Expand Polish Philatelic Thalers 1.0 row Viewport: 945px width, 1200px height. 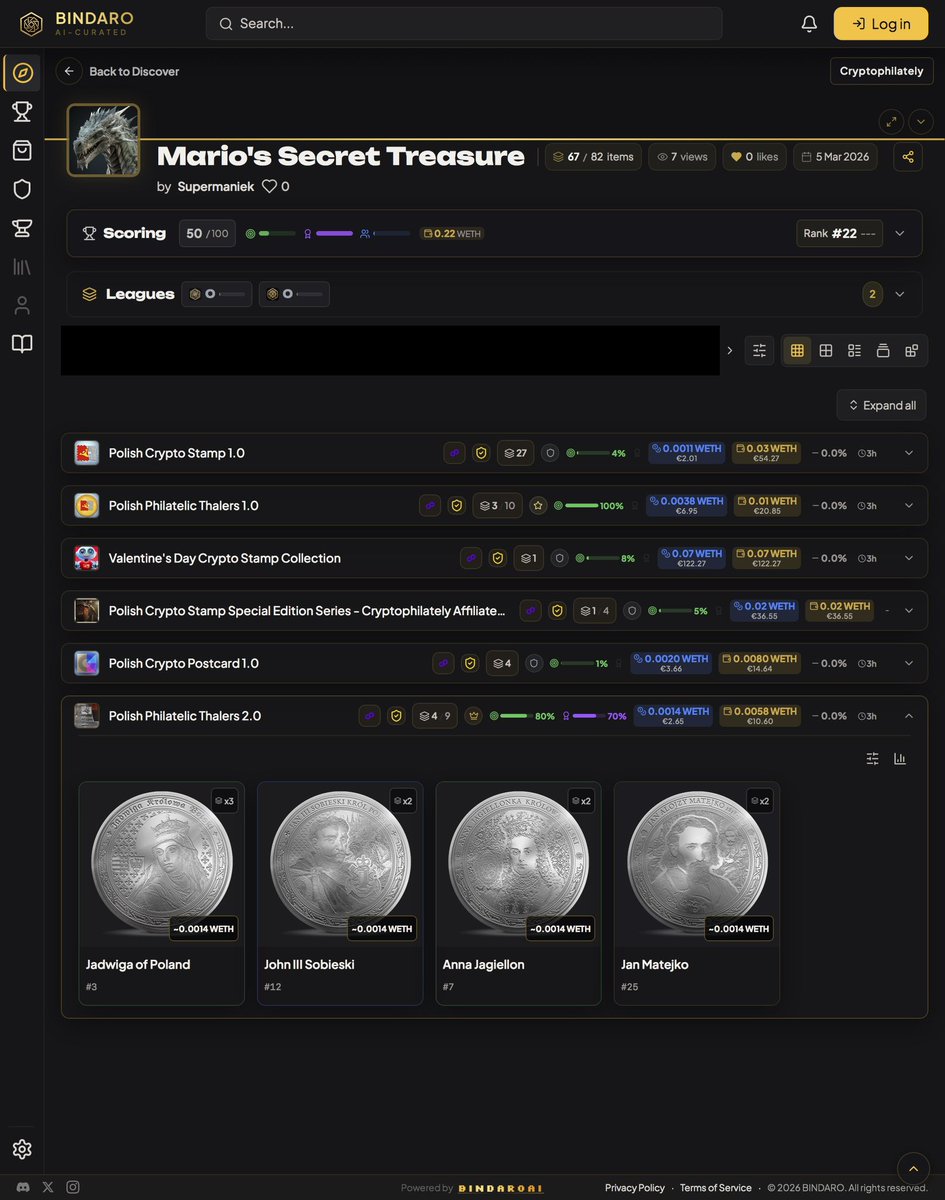pyautogui.click(x=909, y=506)
